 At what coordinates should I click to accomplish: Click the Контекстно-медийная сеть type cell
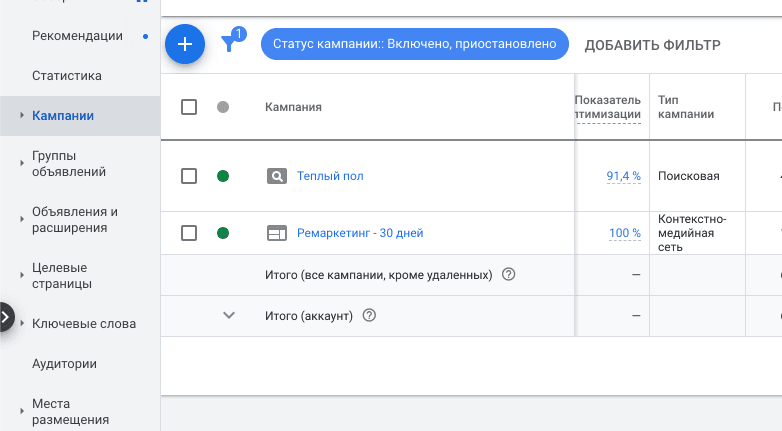point(692,233)
